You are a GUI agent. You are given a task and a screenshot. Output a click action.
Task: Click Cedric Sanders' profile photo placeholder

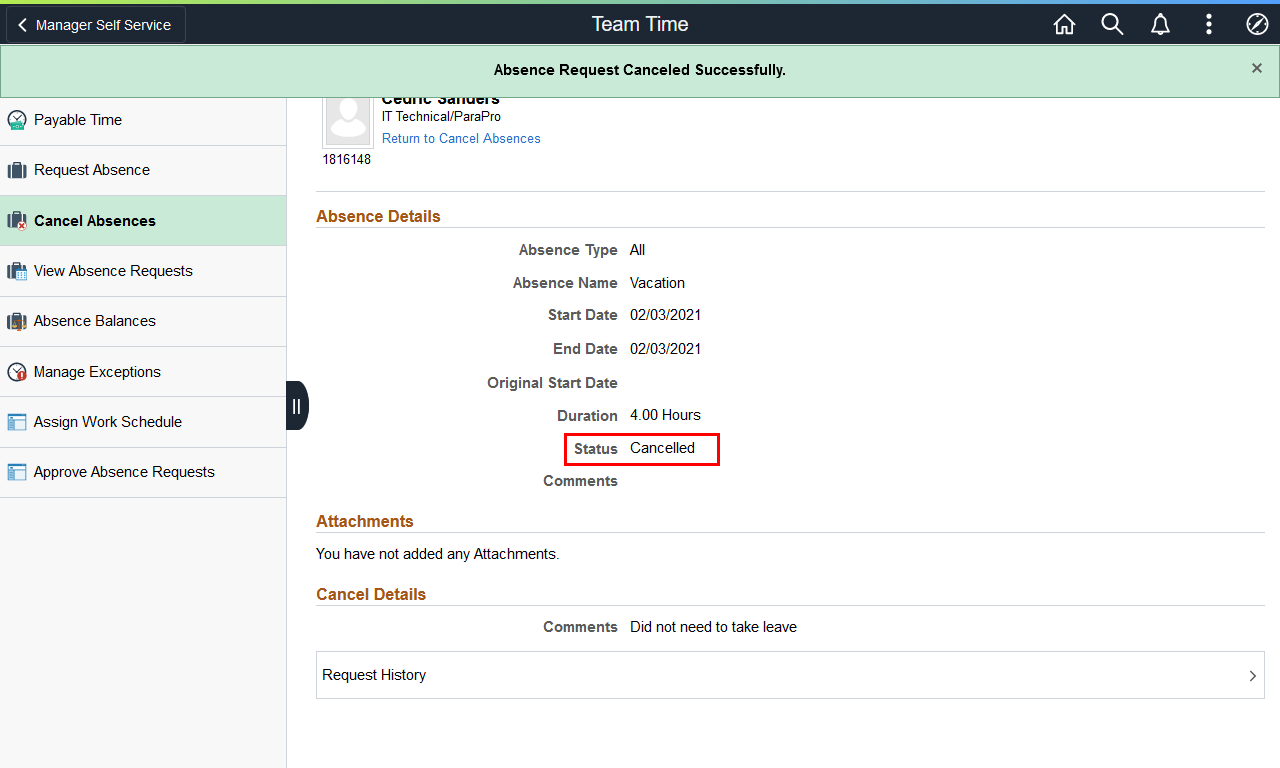click(x=348, y=121)
